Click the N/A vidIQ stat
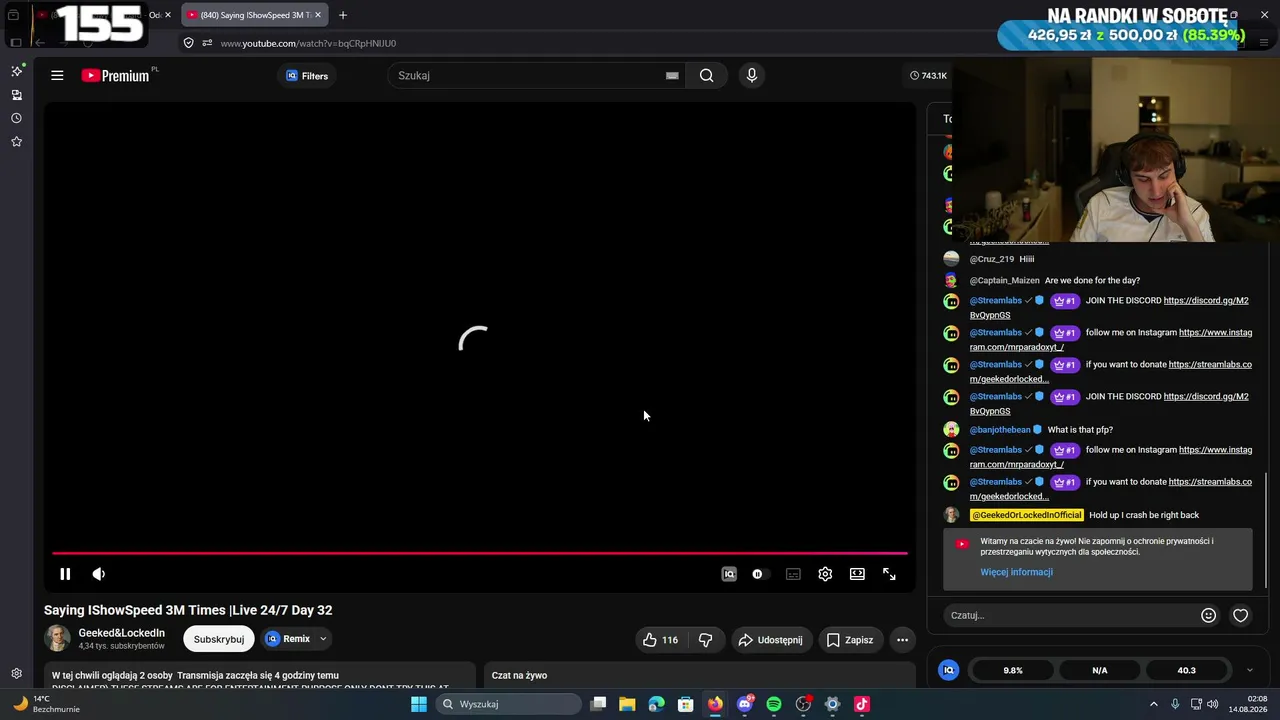The height and width of the screenshot is (720, 1280). [1100, 670]
